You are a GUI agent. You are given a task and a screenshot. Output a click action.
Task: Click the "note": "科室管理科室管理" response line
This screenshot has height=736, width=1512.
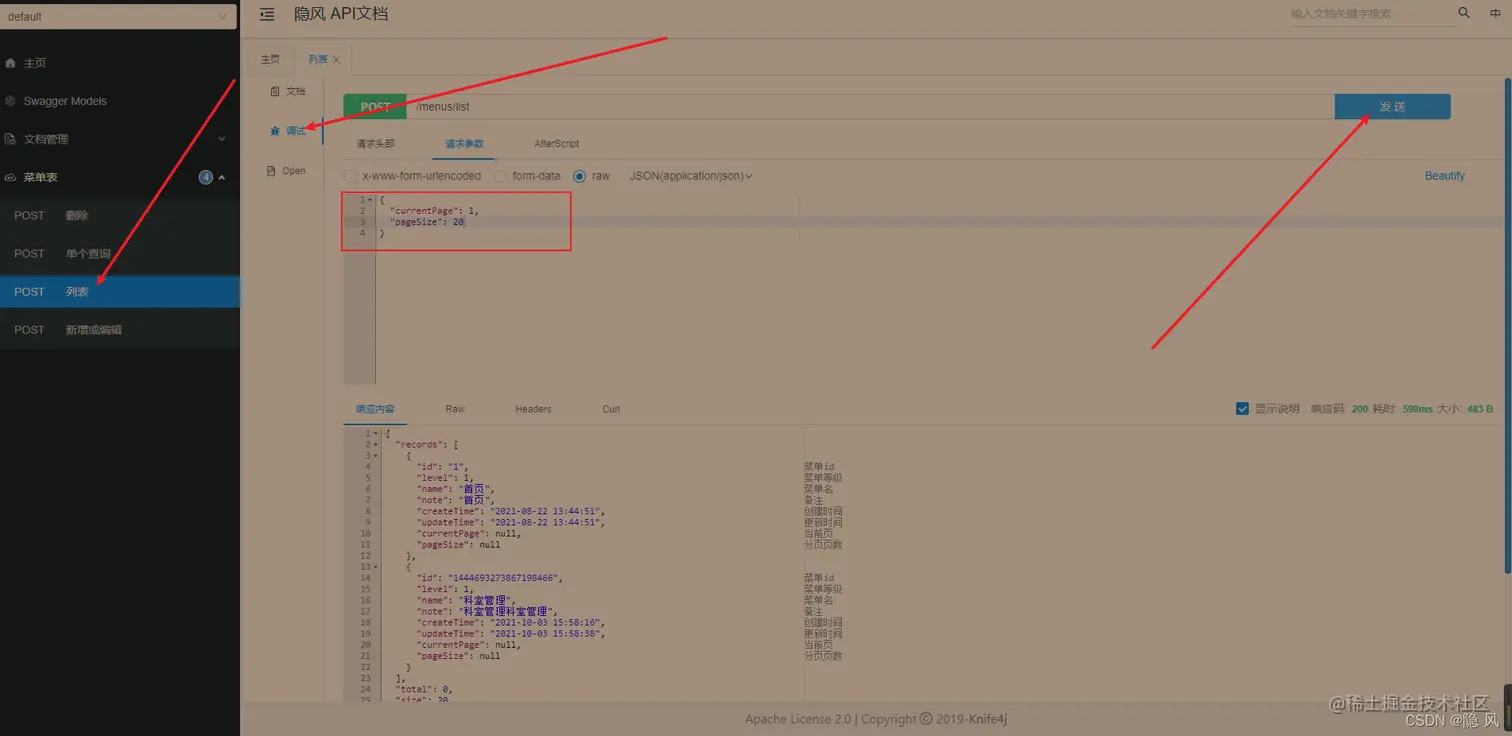pos(487,611)
